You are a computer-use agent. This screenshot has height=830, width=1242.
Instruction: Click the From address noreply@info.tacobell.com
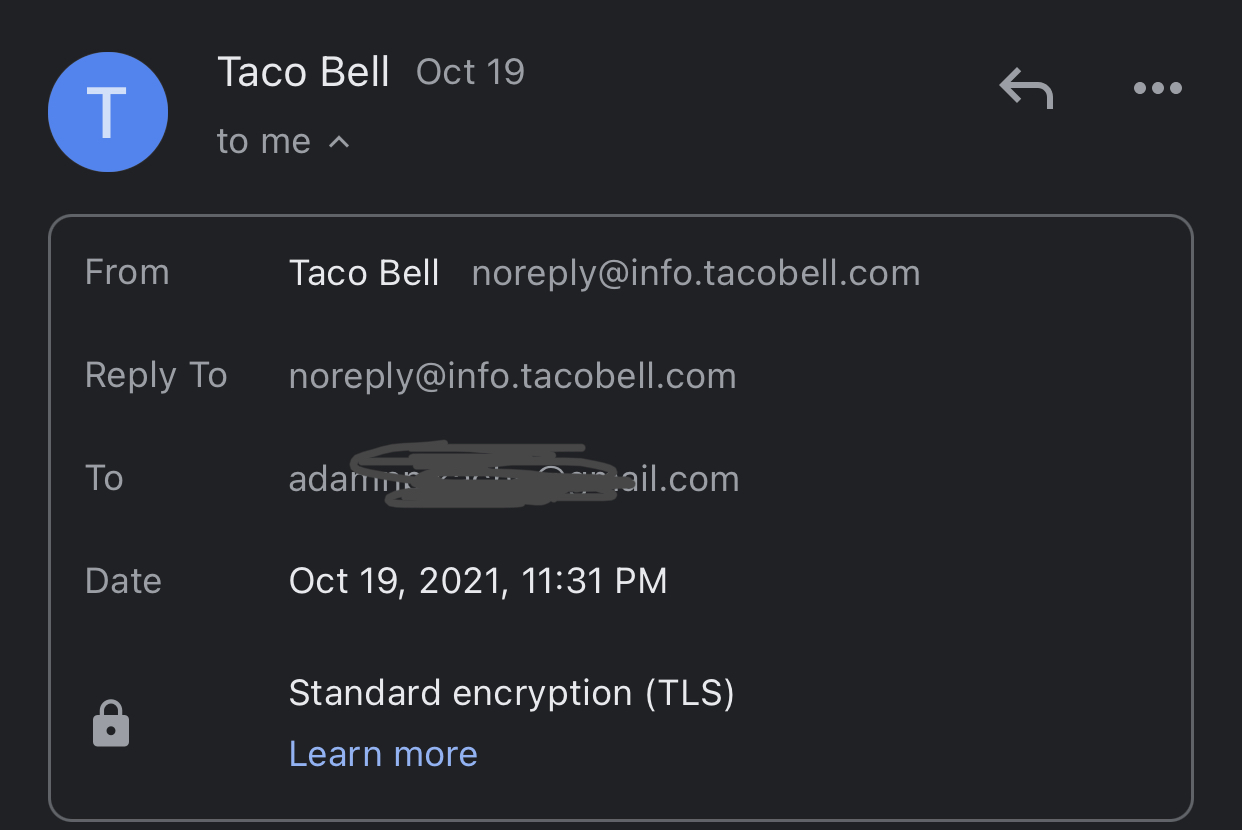click(695, 273)
